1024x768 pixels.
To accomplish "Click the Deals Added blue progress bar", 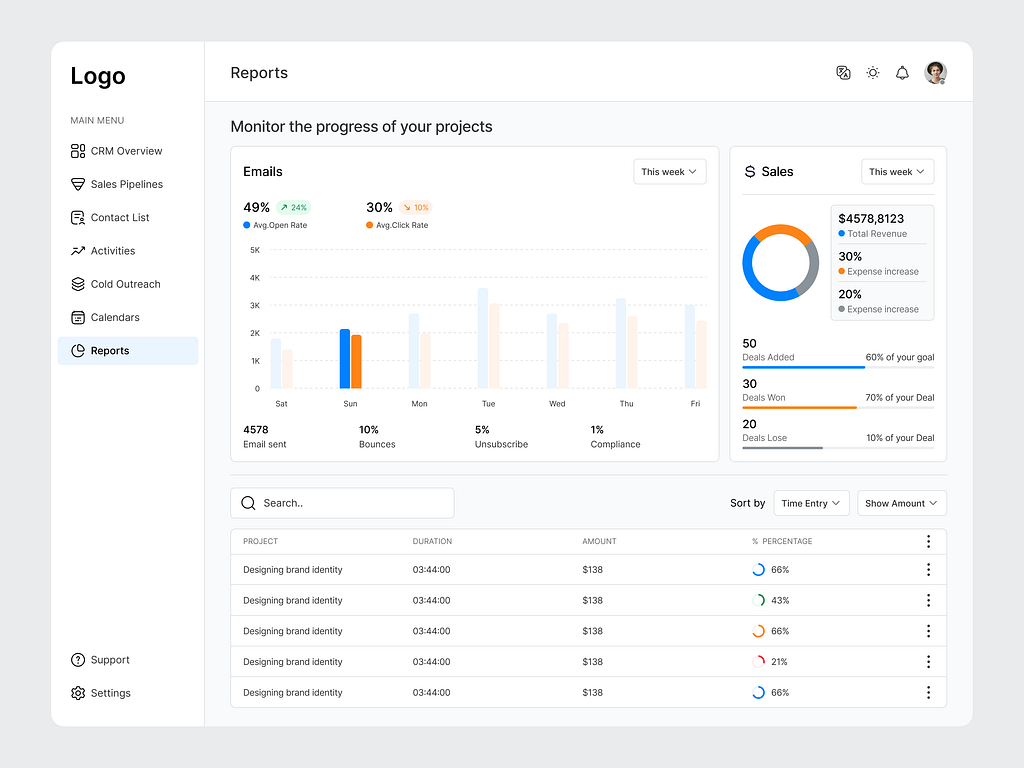I will (803, 367).
